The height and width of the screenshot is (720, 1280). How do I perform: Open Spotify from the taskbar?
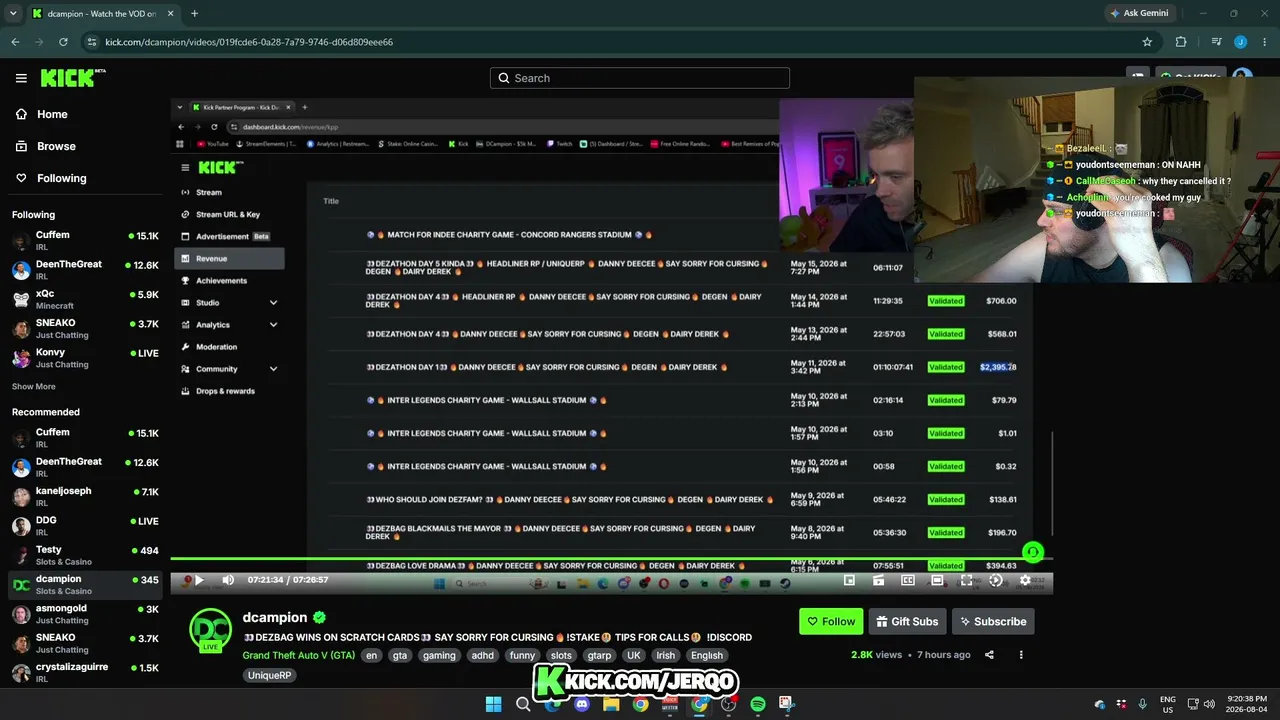pyautogui.click(x=758, y=704)
